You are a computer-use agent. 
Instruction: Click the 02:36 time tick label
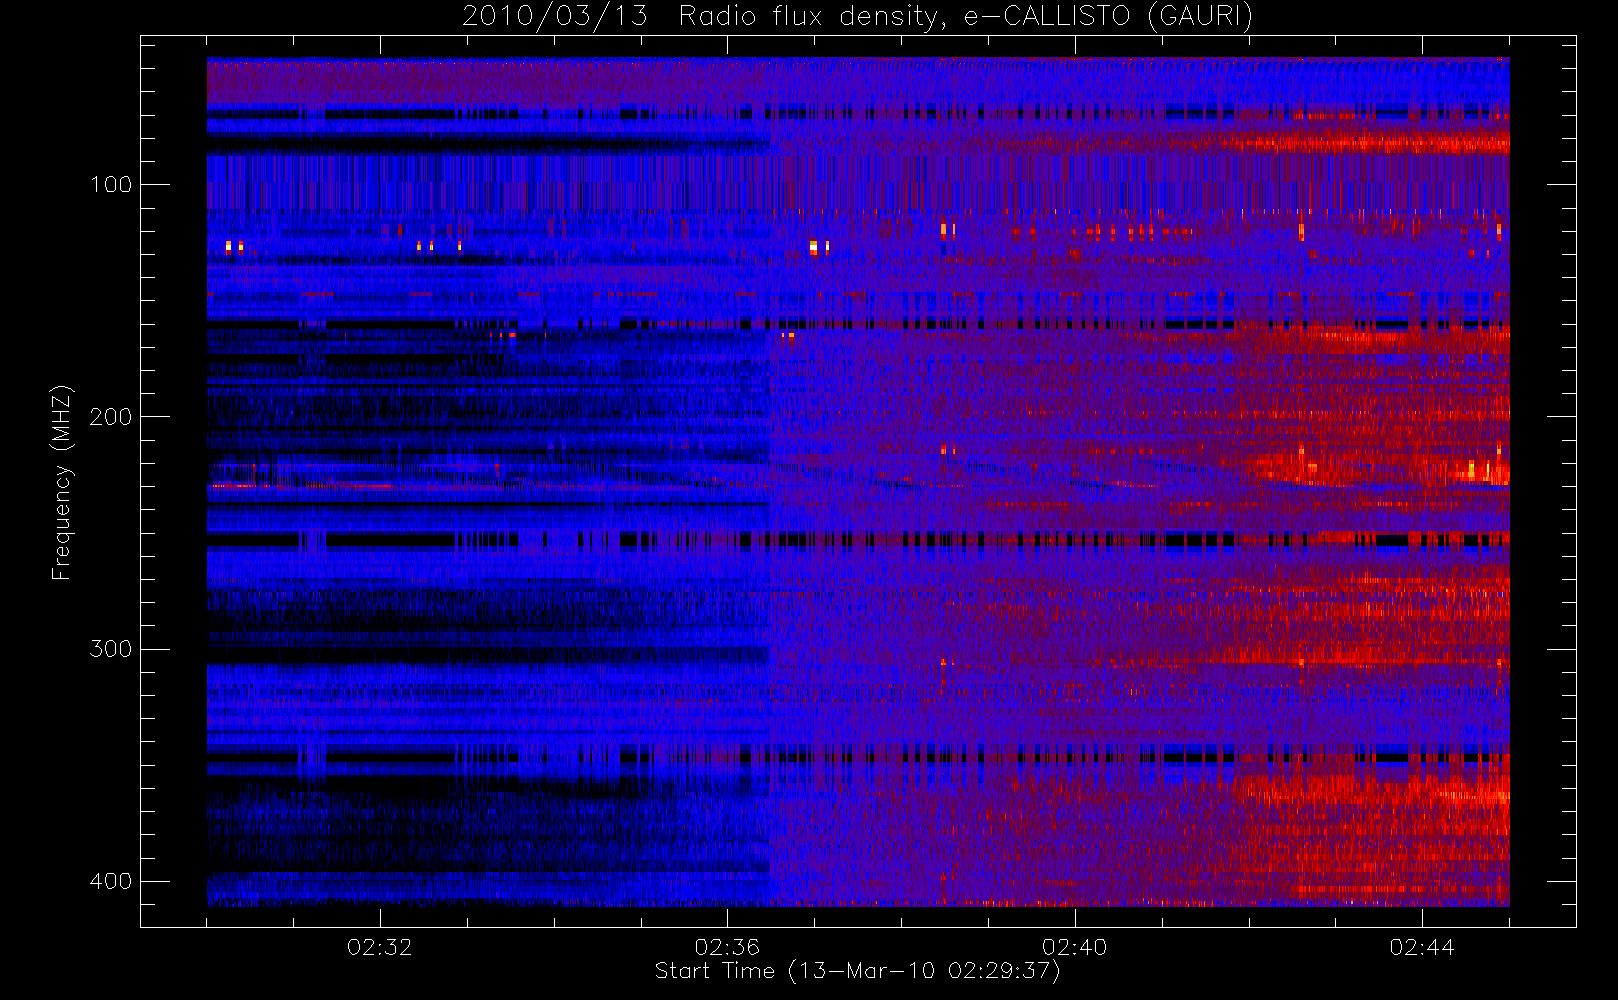click(727, 947)
